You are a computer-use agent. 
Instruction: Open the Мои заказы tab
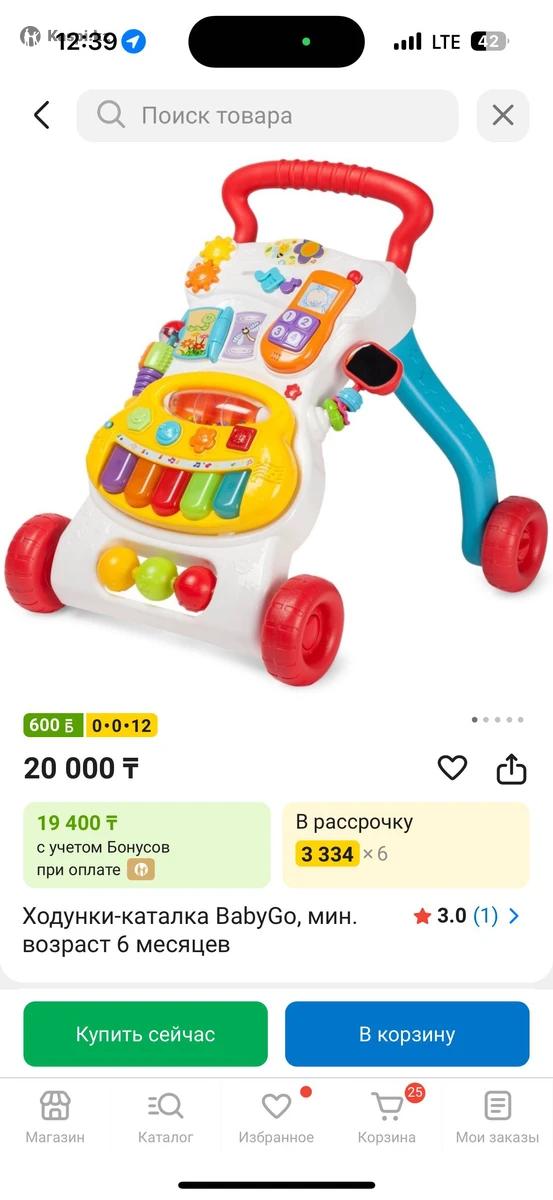(x=497, y=1117)
